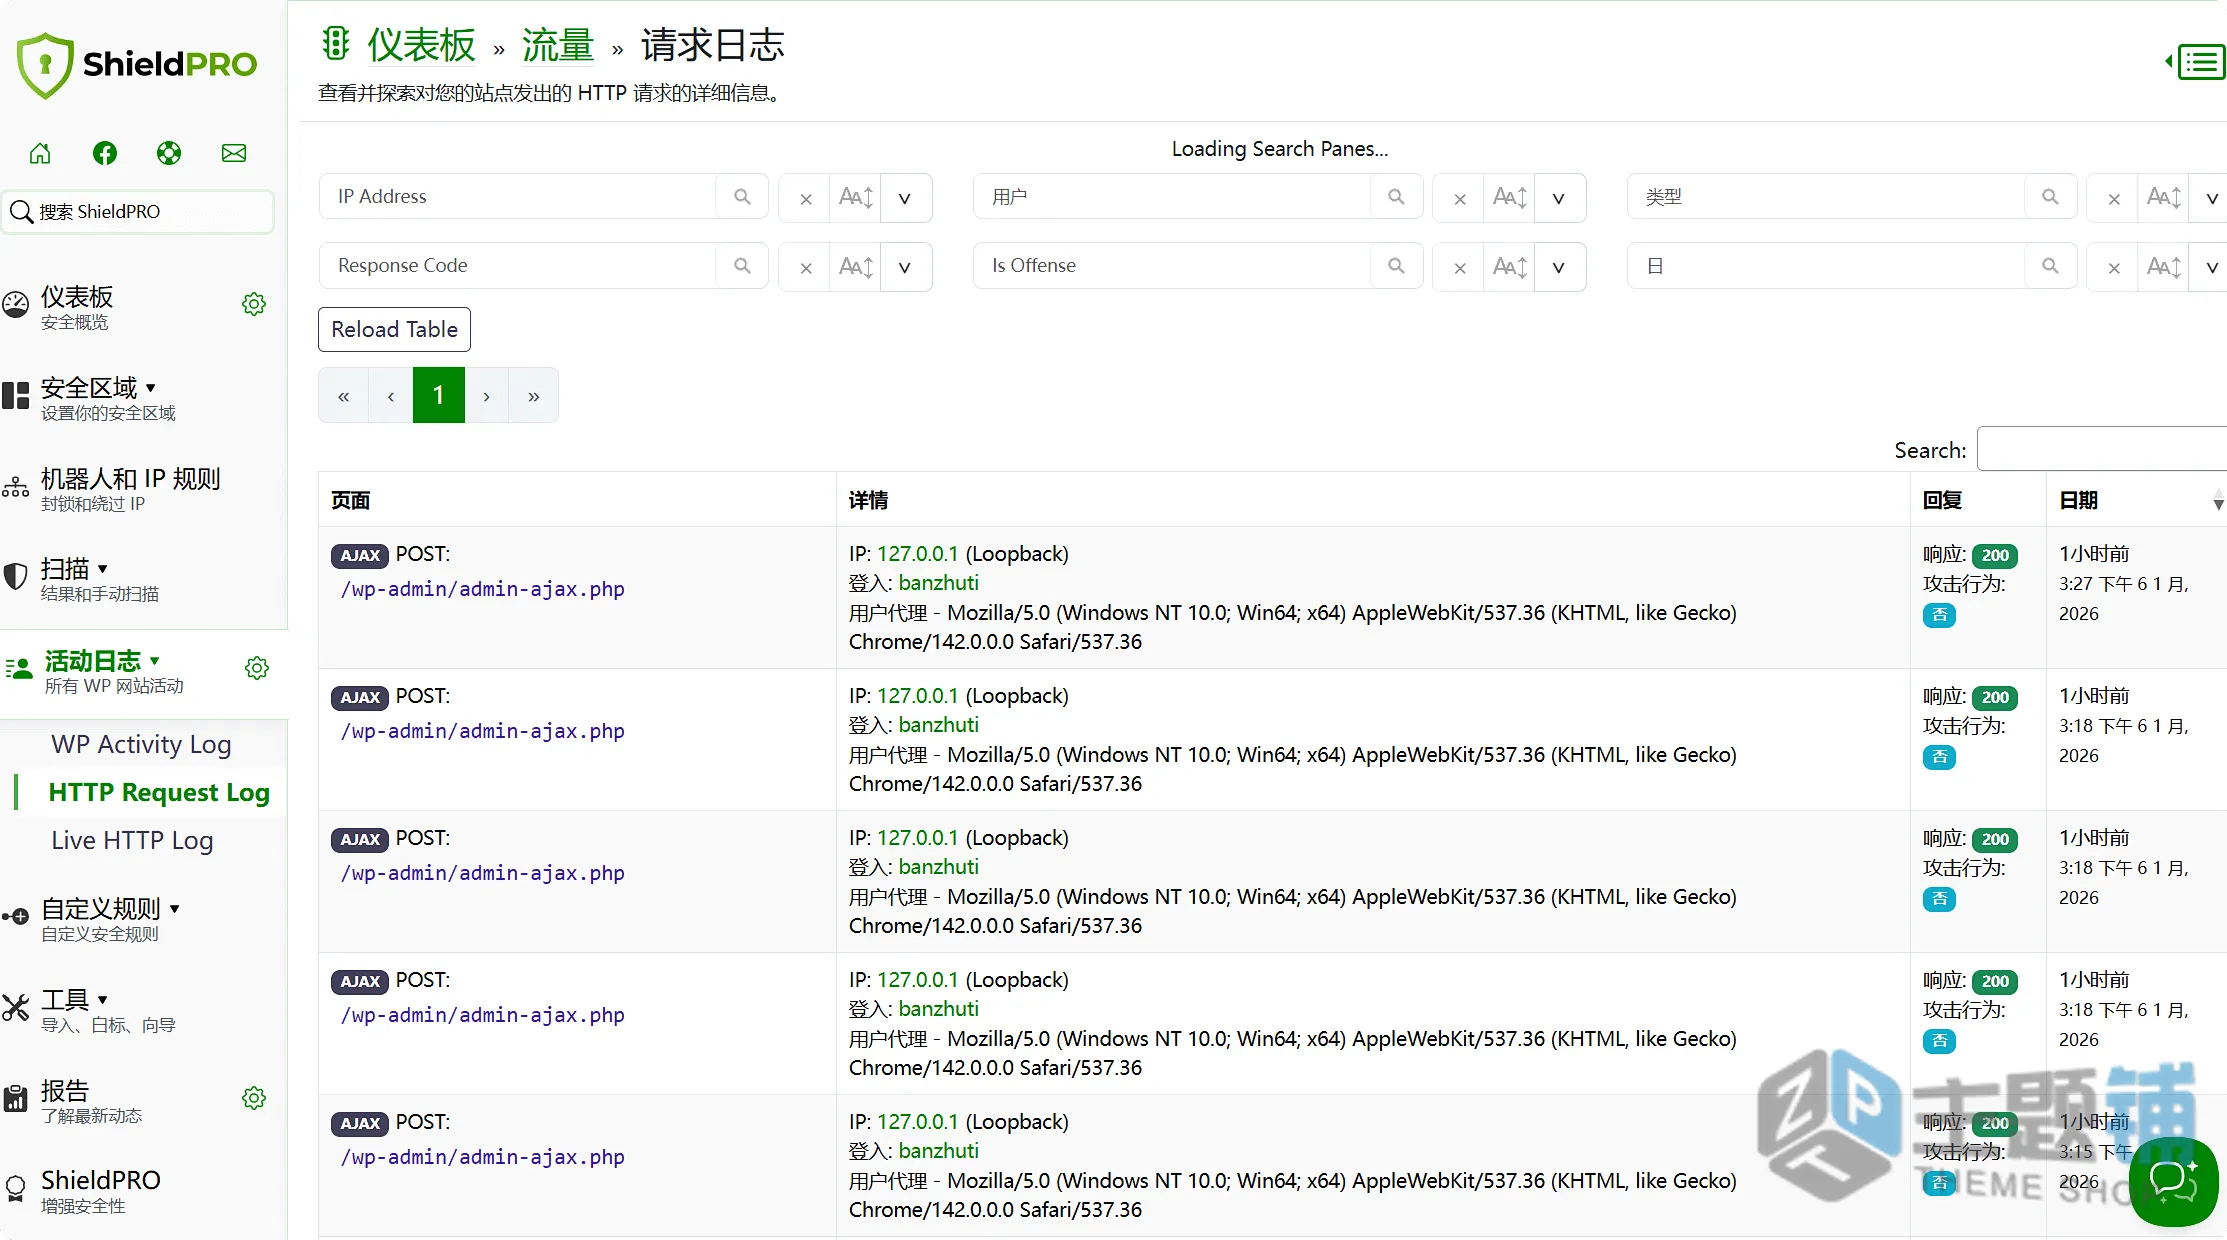2227x1240 pixels.
Task: Click the IP Address filter field
Action: 518,197
